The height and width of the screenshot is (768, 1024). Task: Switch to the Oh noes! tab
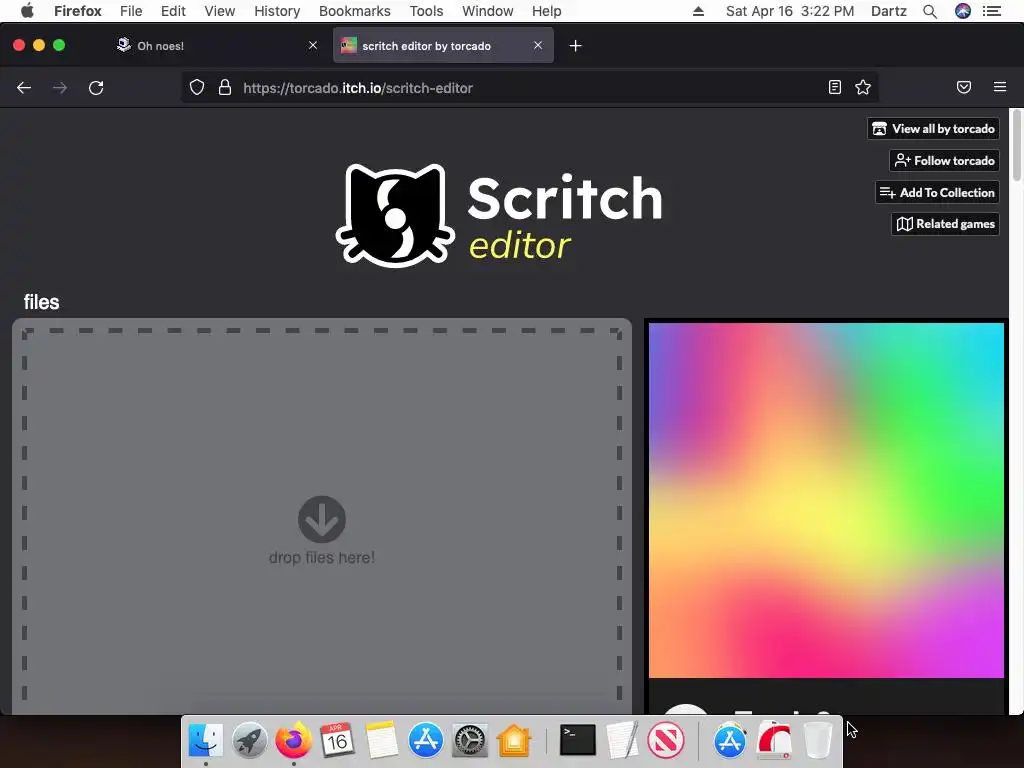click(x=215, y=46)
